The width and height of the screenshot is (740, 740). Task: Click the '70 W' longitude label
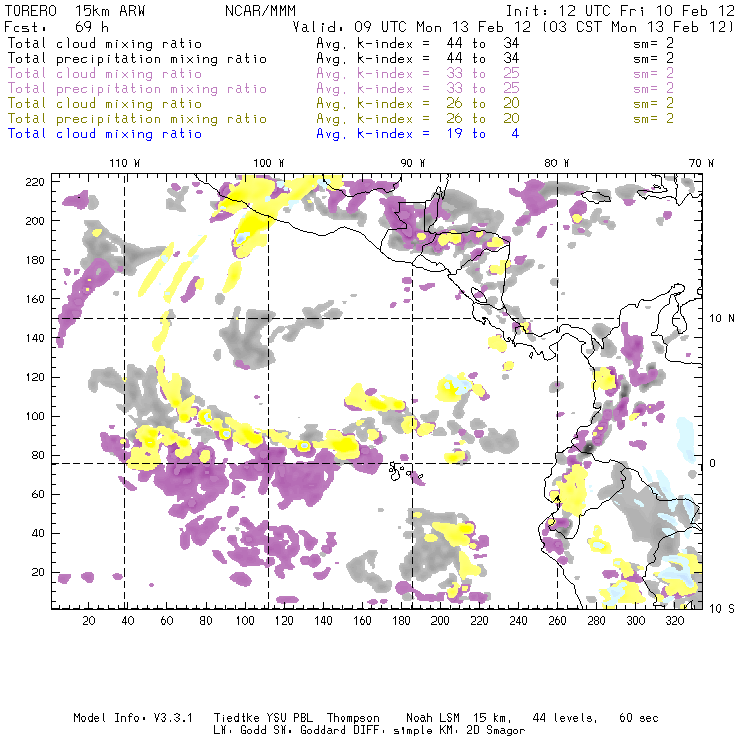point(701,163)
